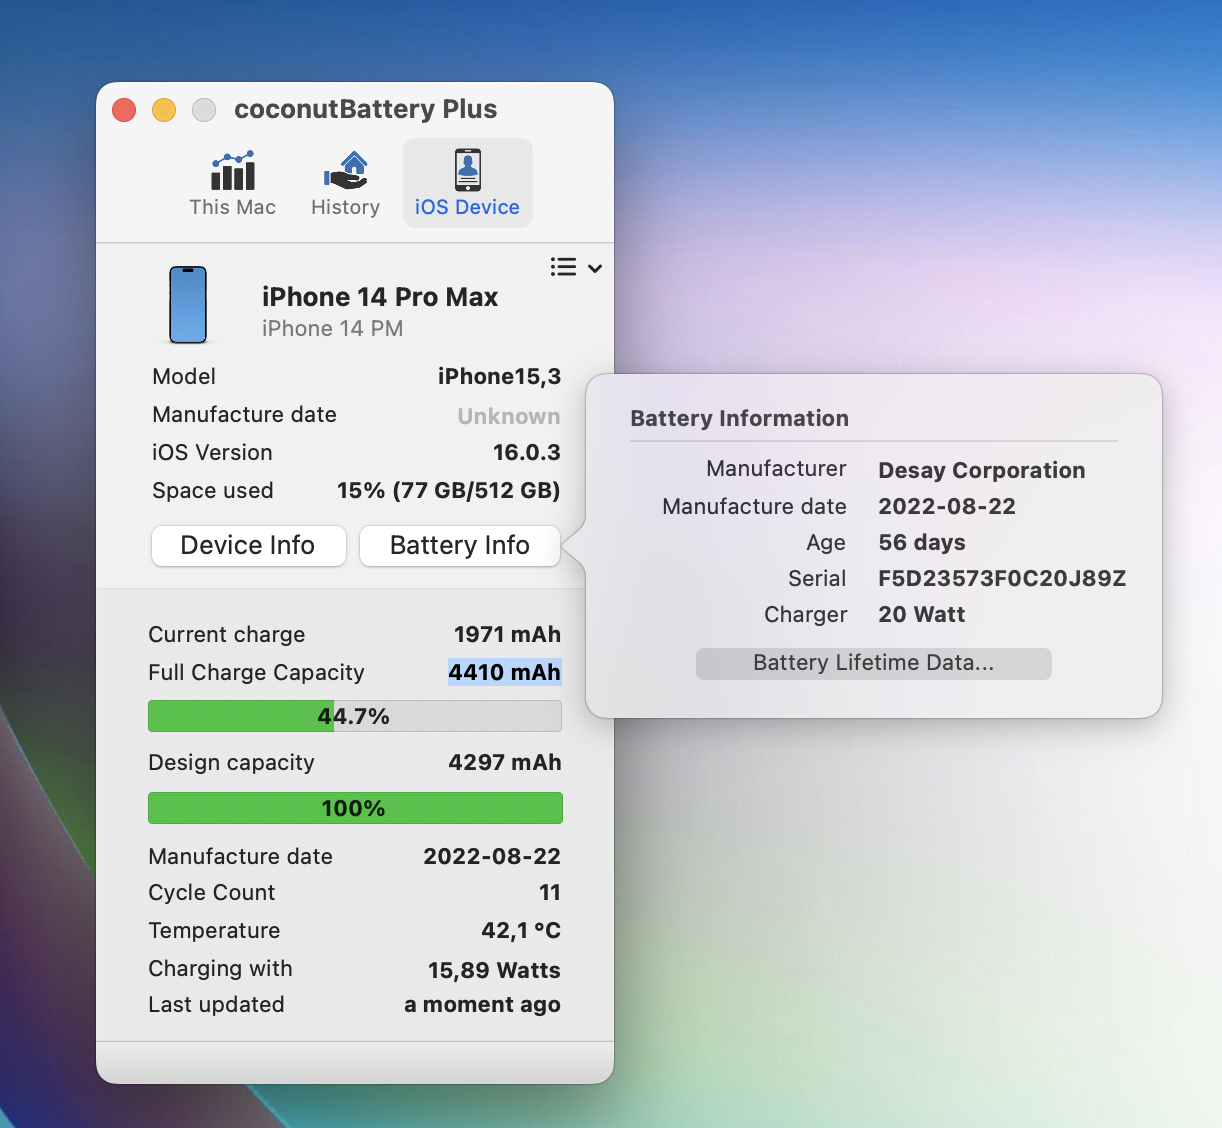Image resolution: width=1222 pixels, height=1128 pixels.
Task: Select the iOS Device view
Action: (467, 183)
